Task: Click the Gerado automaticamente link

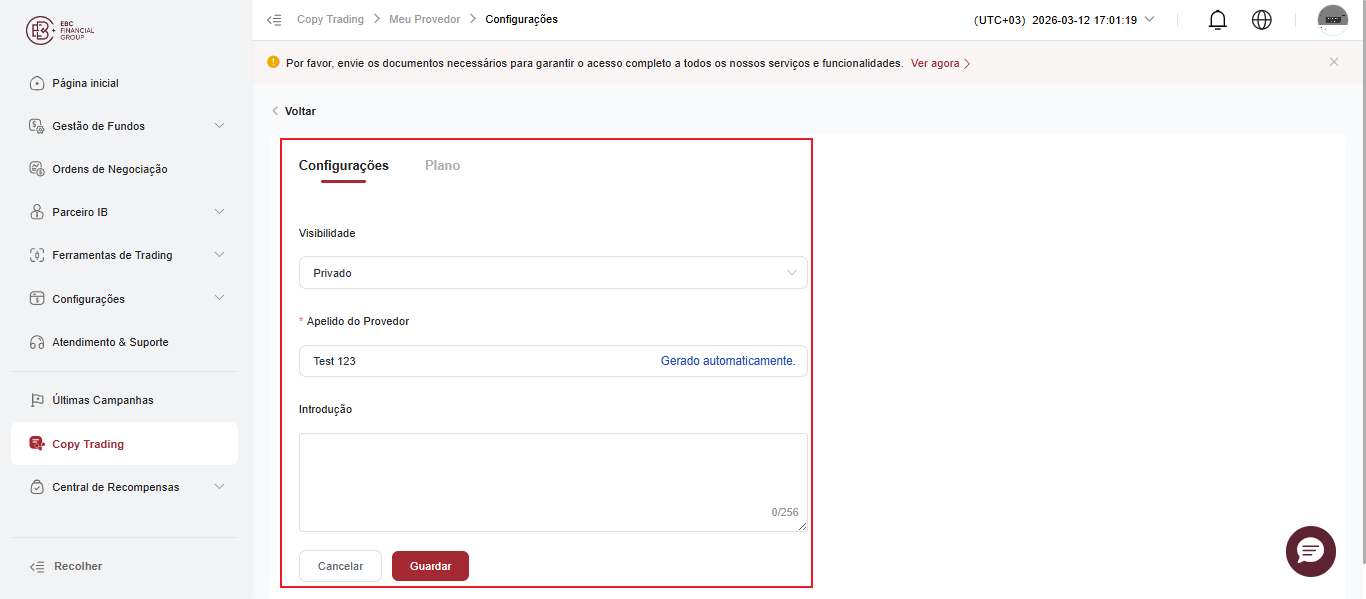Action: pyautogui.click(x=728, y=361)
